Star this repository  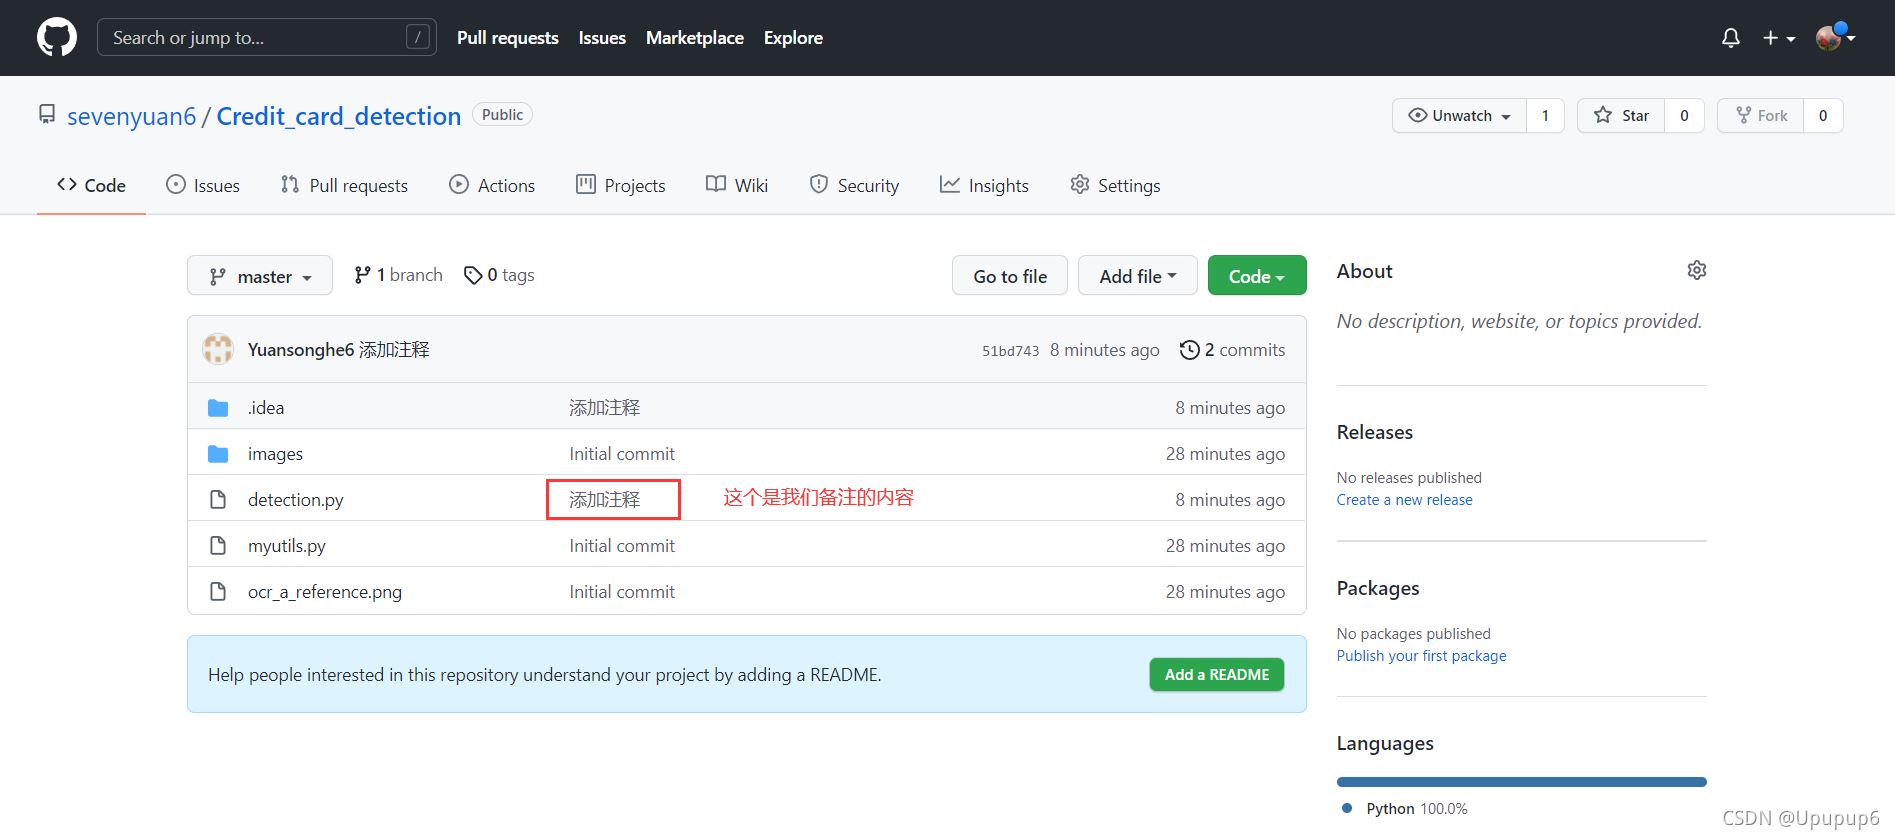1621,116
